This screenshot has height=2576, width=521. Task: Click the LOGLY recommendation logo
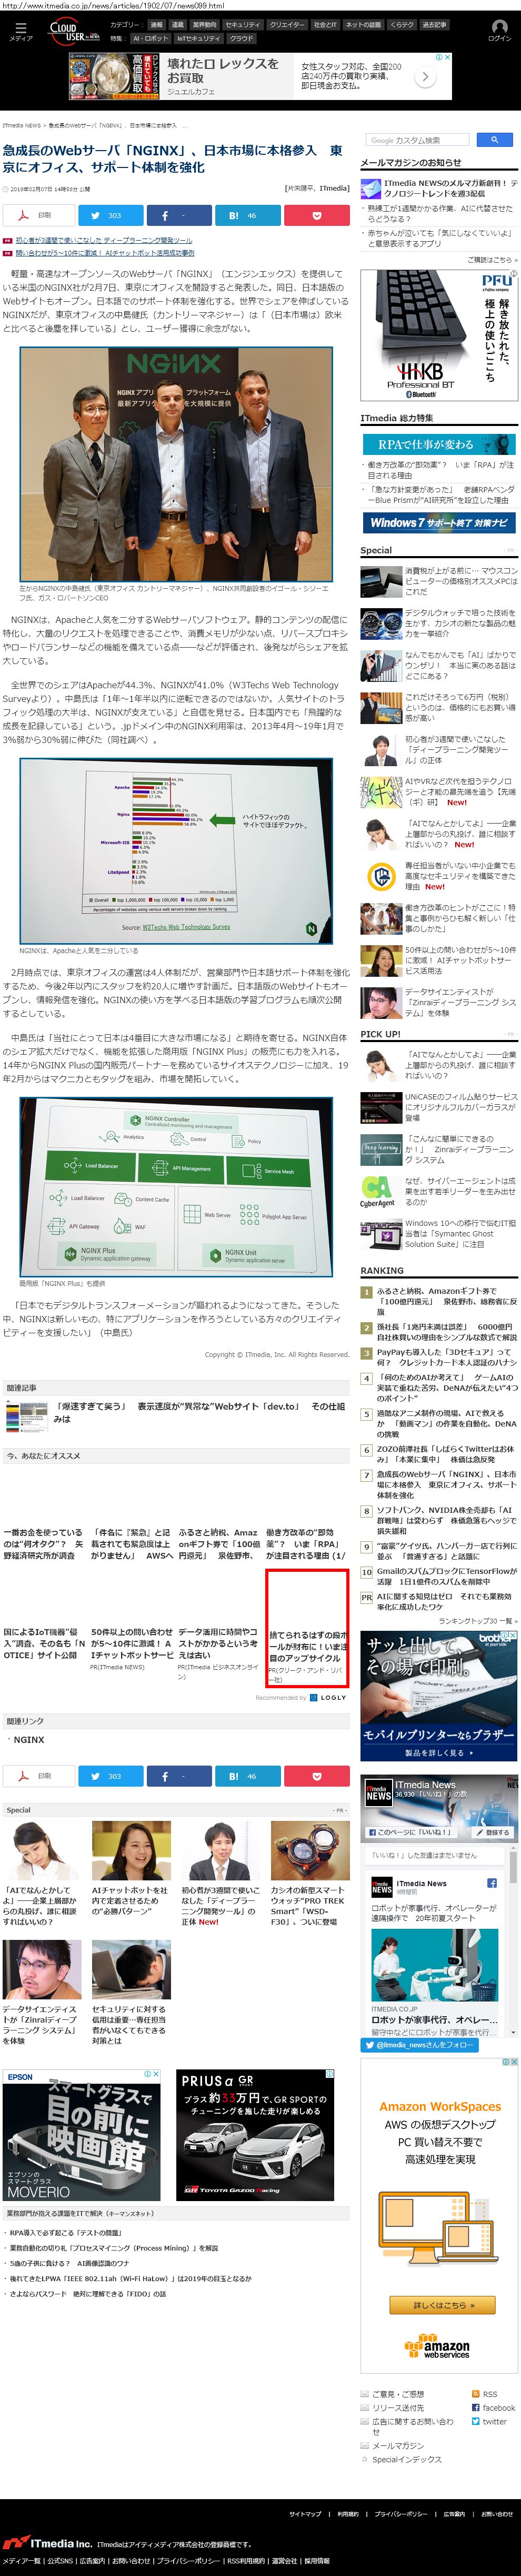tap(327, 1697)
